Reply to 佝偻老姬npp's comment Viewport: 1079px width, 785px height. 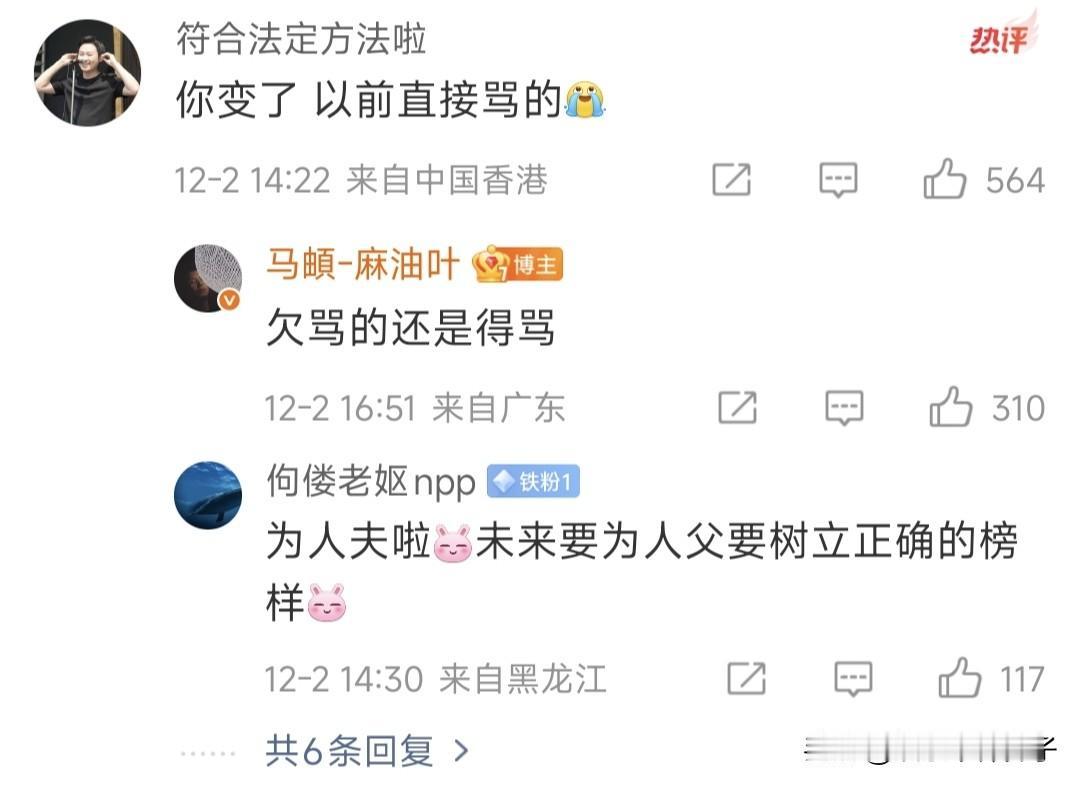coord(853,679)
